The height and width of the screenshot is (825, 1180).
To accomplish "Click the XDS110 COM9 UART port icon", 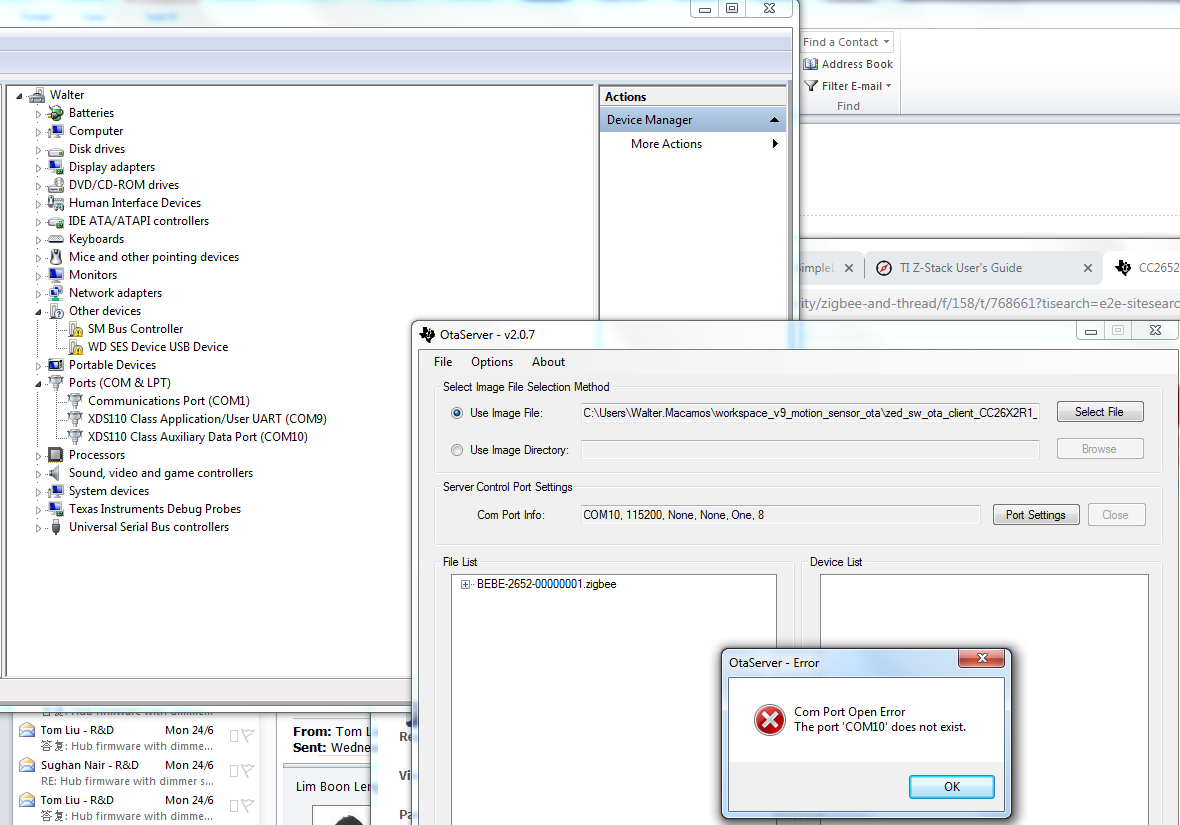I will pyautogui.click(x=75, y=419).
